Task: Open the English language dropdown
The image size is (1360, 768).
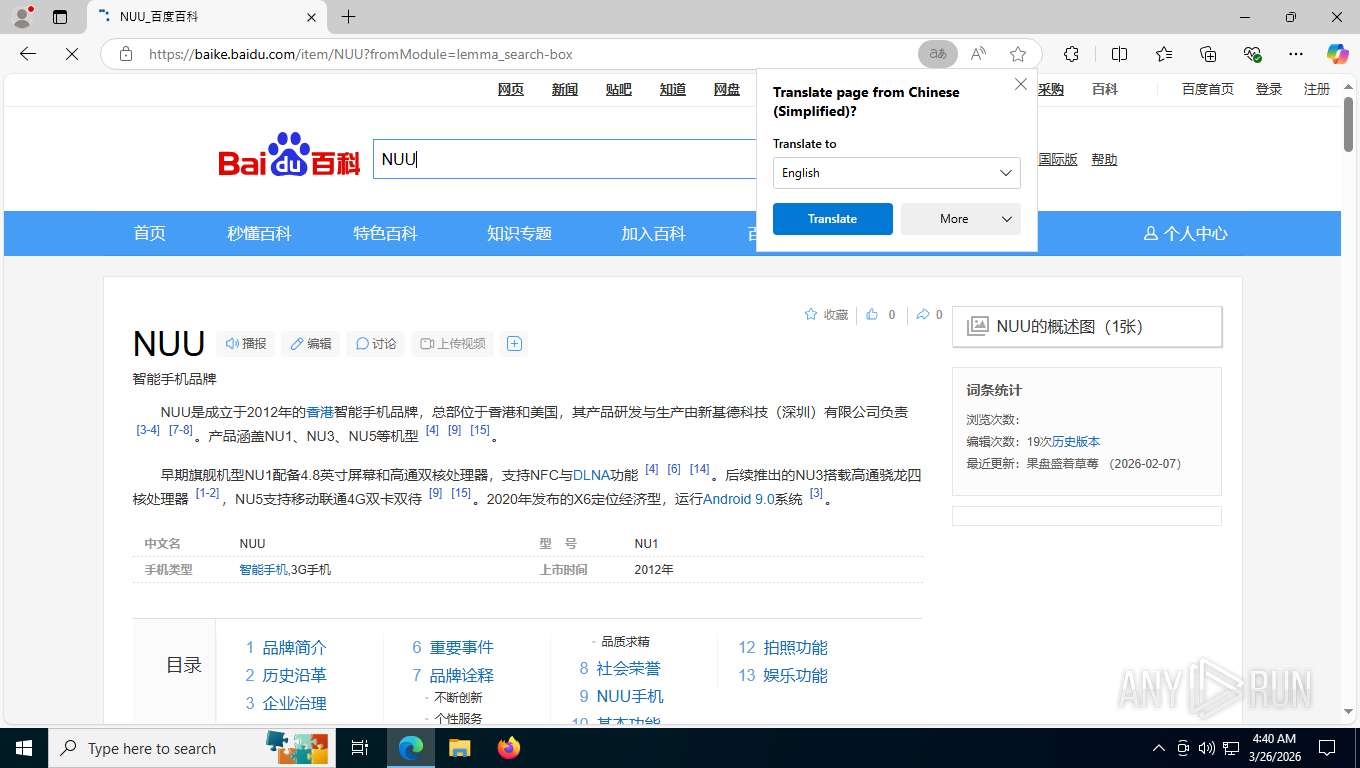Action: 896,173
